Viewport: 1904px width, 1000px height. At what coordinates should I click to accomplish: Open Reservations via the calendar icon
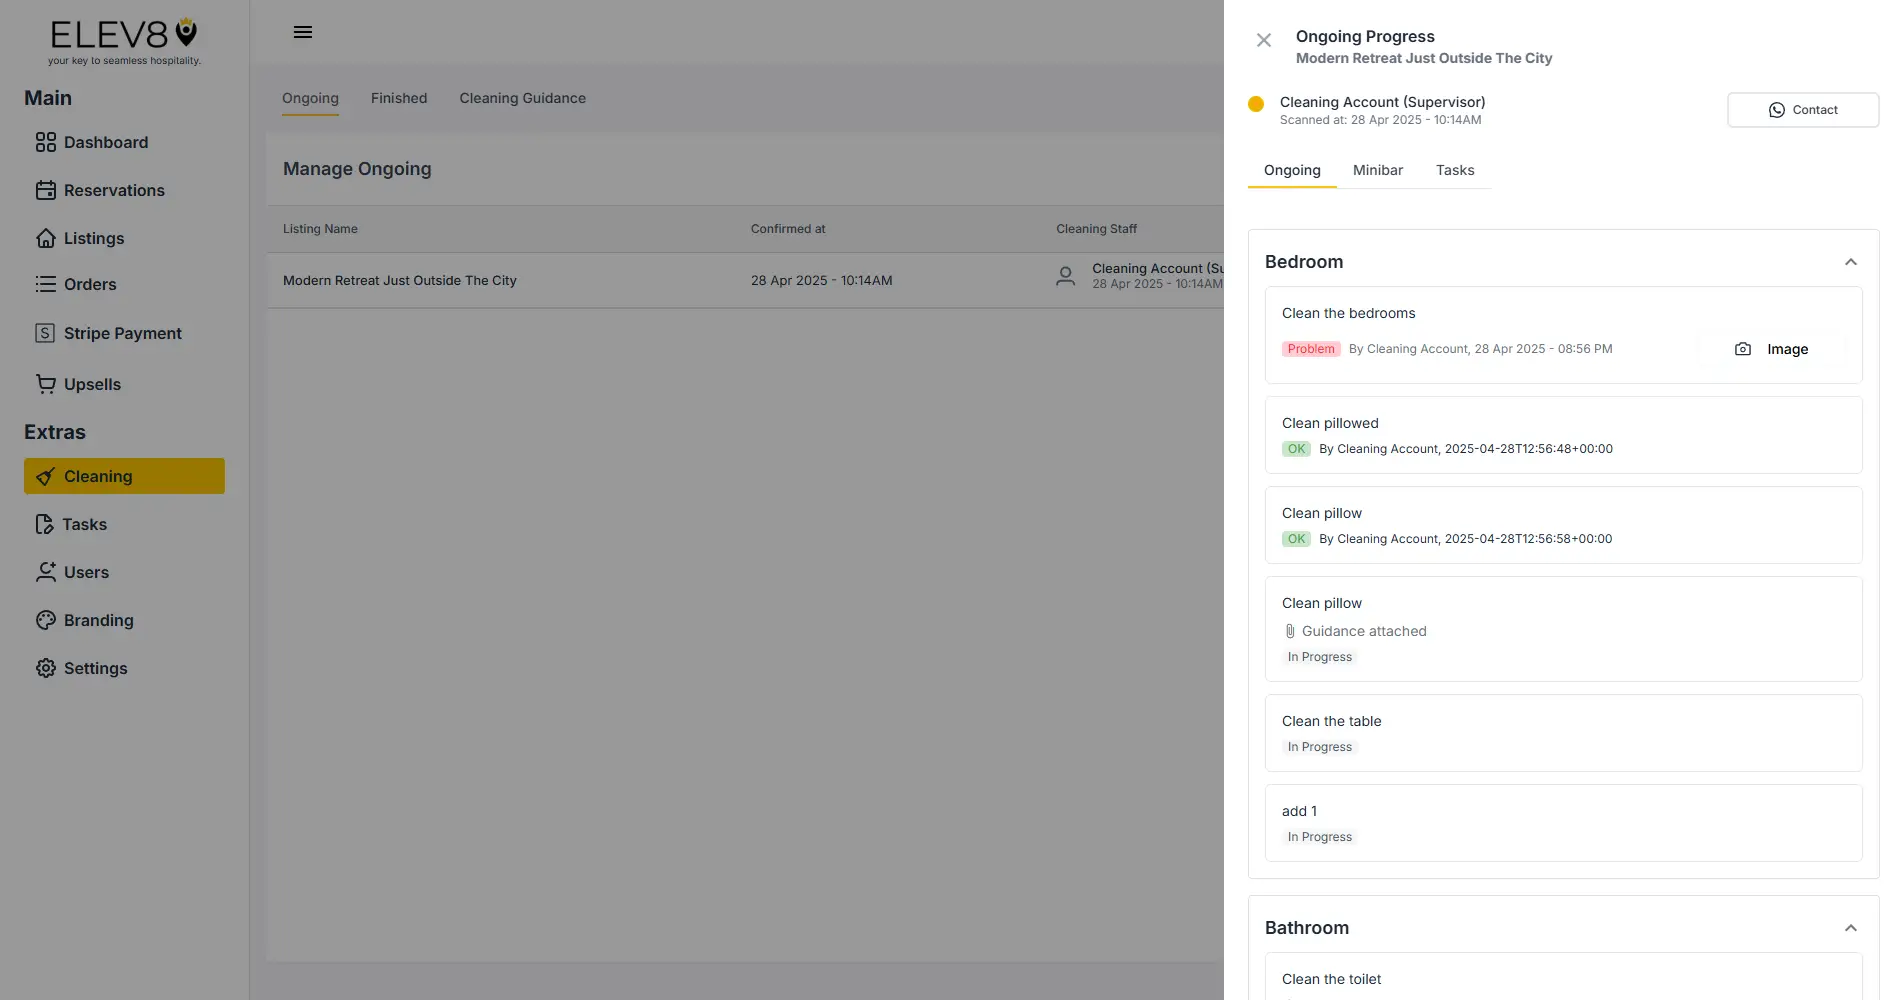45,190
